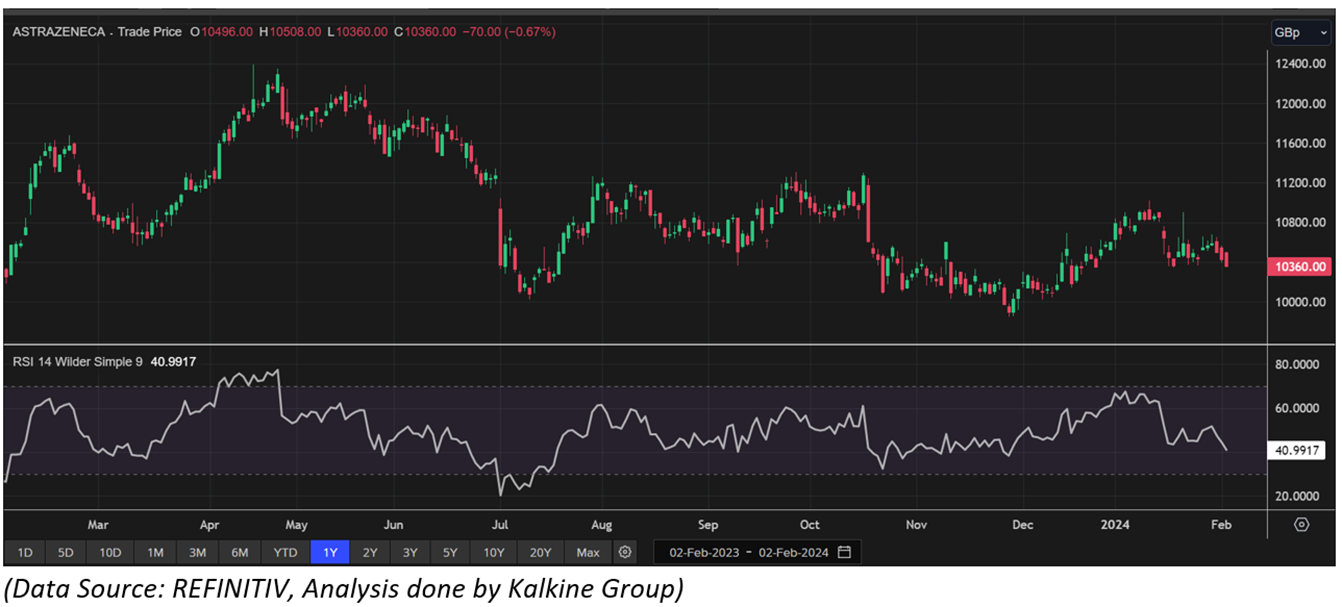This screenshot has height=607, width=1342.
Task: Click the 10000.00 price axis label
Action: 1300,302
